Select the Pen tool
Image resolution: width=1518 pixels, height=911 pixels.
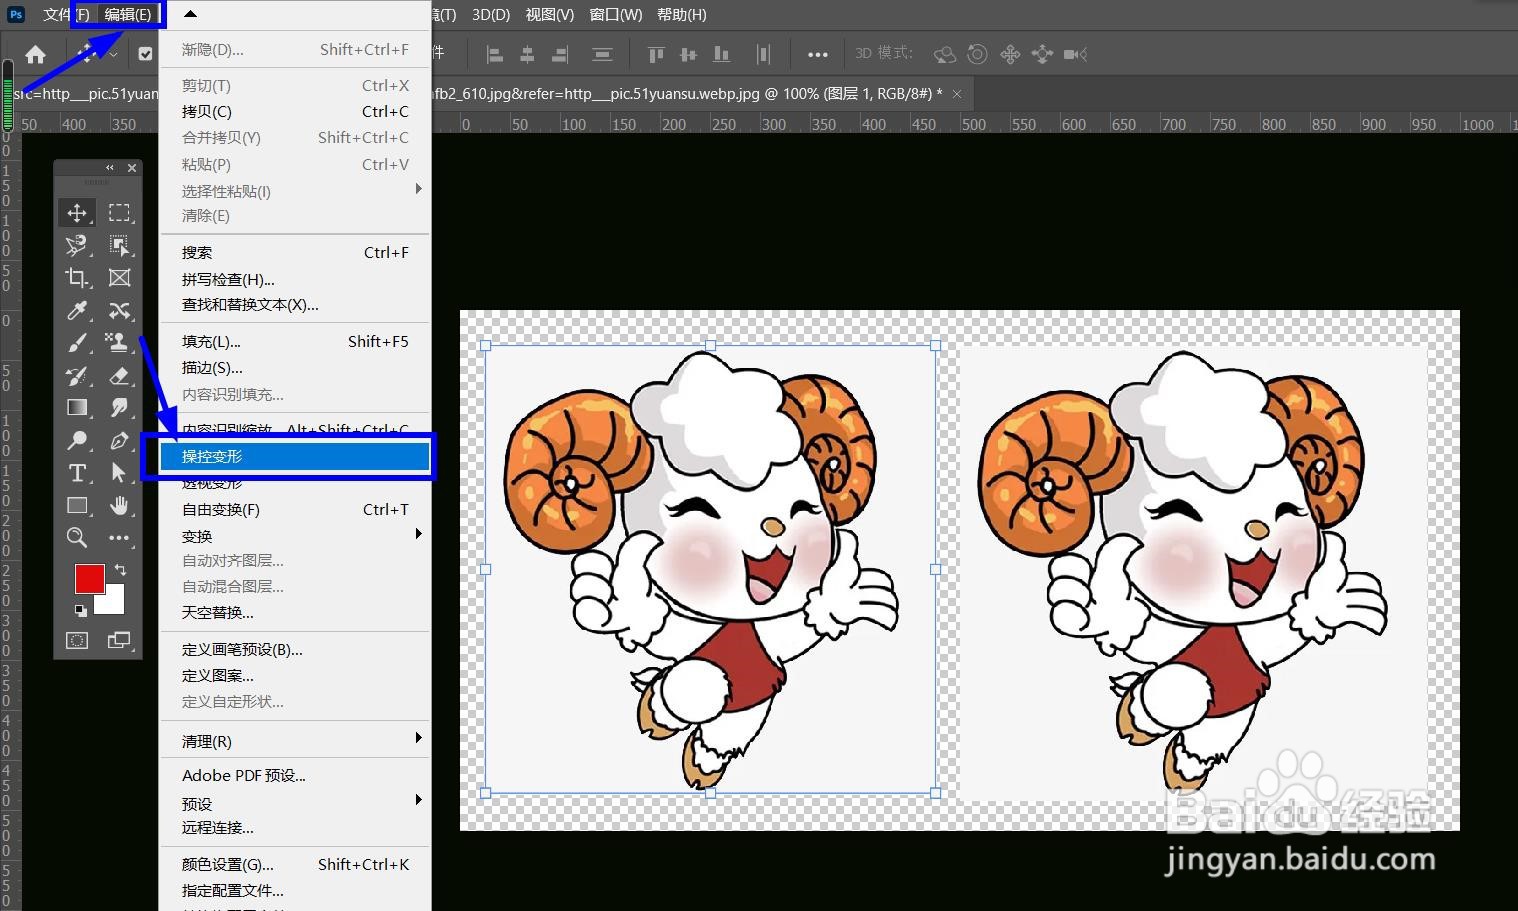point(120,441)
